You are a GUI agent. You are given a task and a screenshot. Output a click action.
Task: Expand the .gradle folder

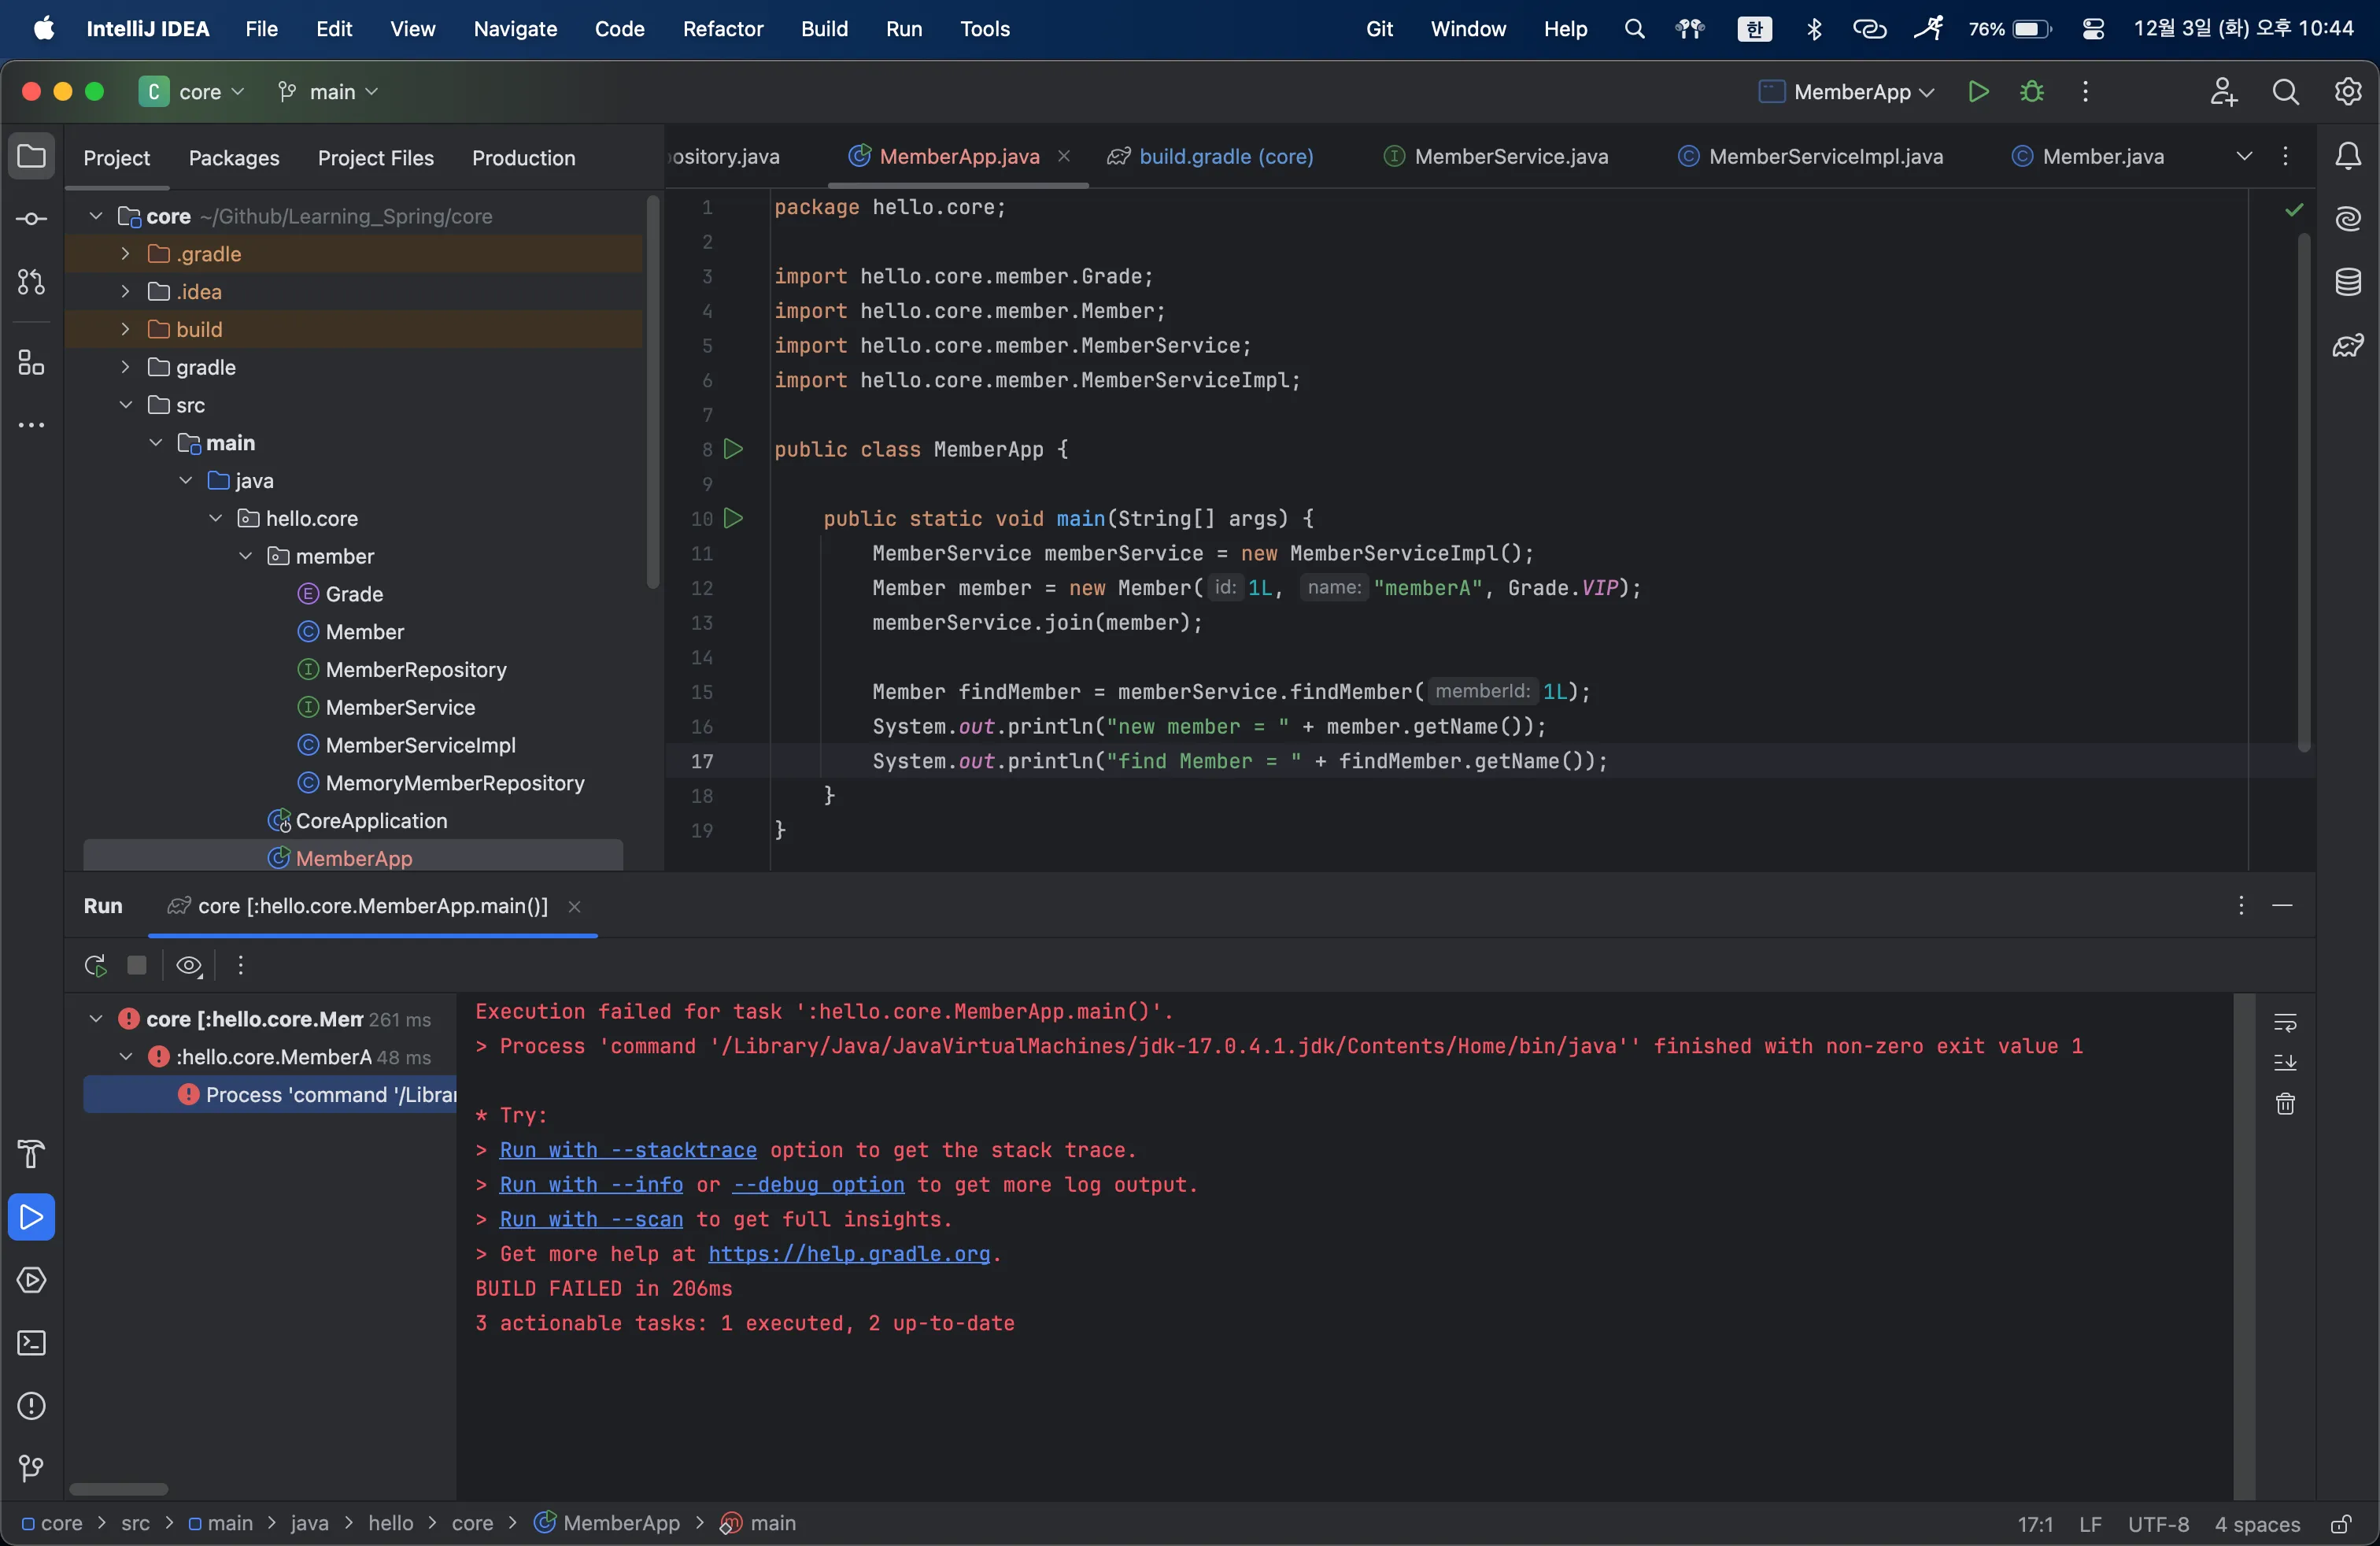pyautogui.click(x=125, y=254)
